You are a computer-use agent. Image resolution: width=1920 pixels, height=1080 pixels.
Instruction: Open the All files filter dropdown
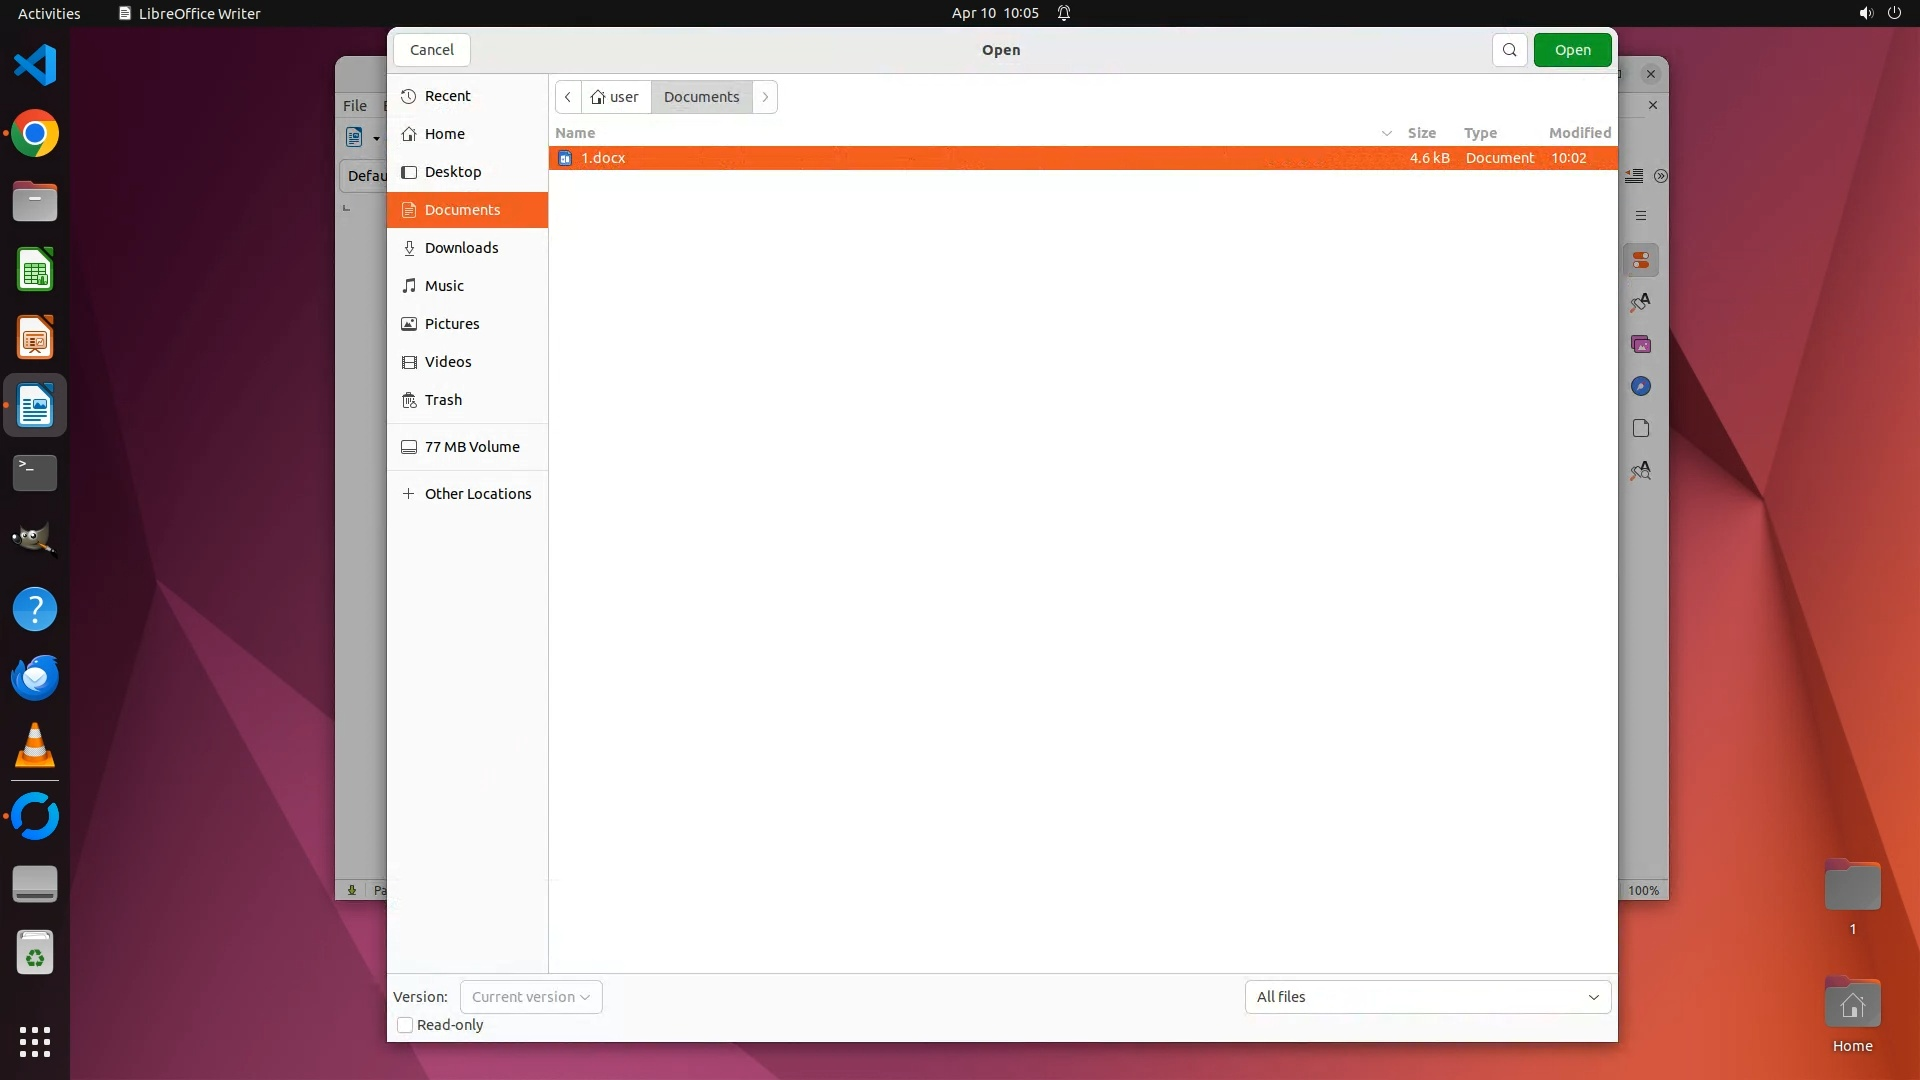1427,997
